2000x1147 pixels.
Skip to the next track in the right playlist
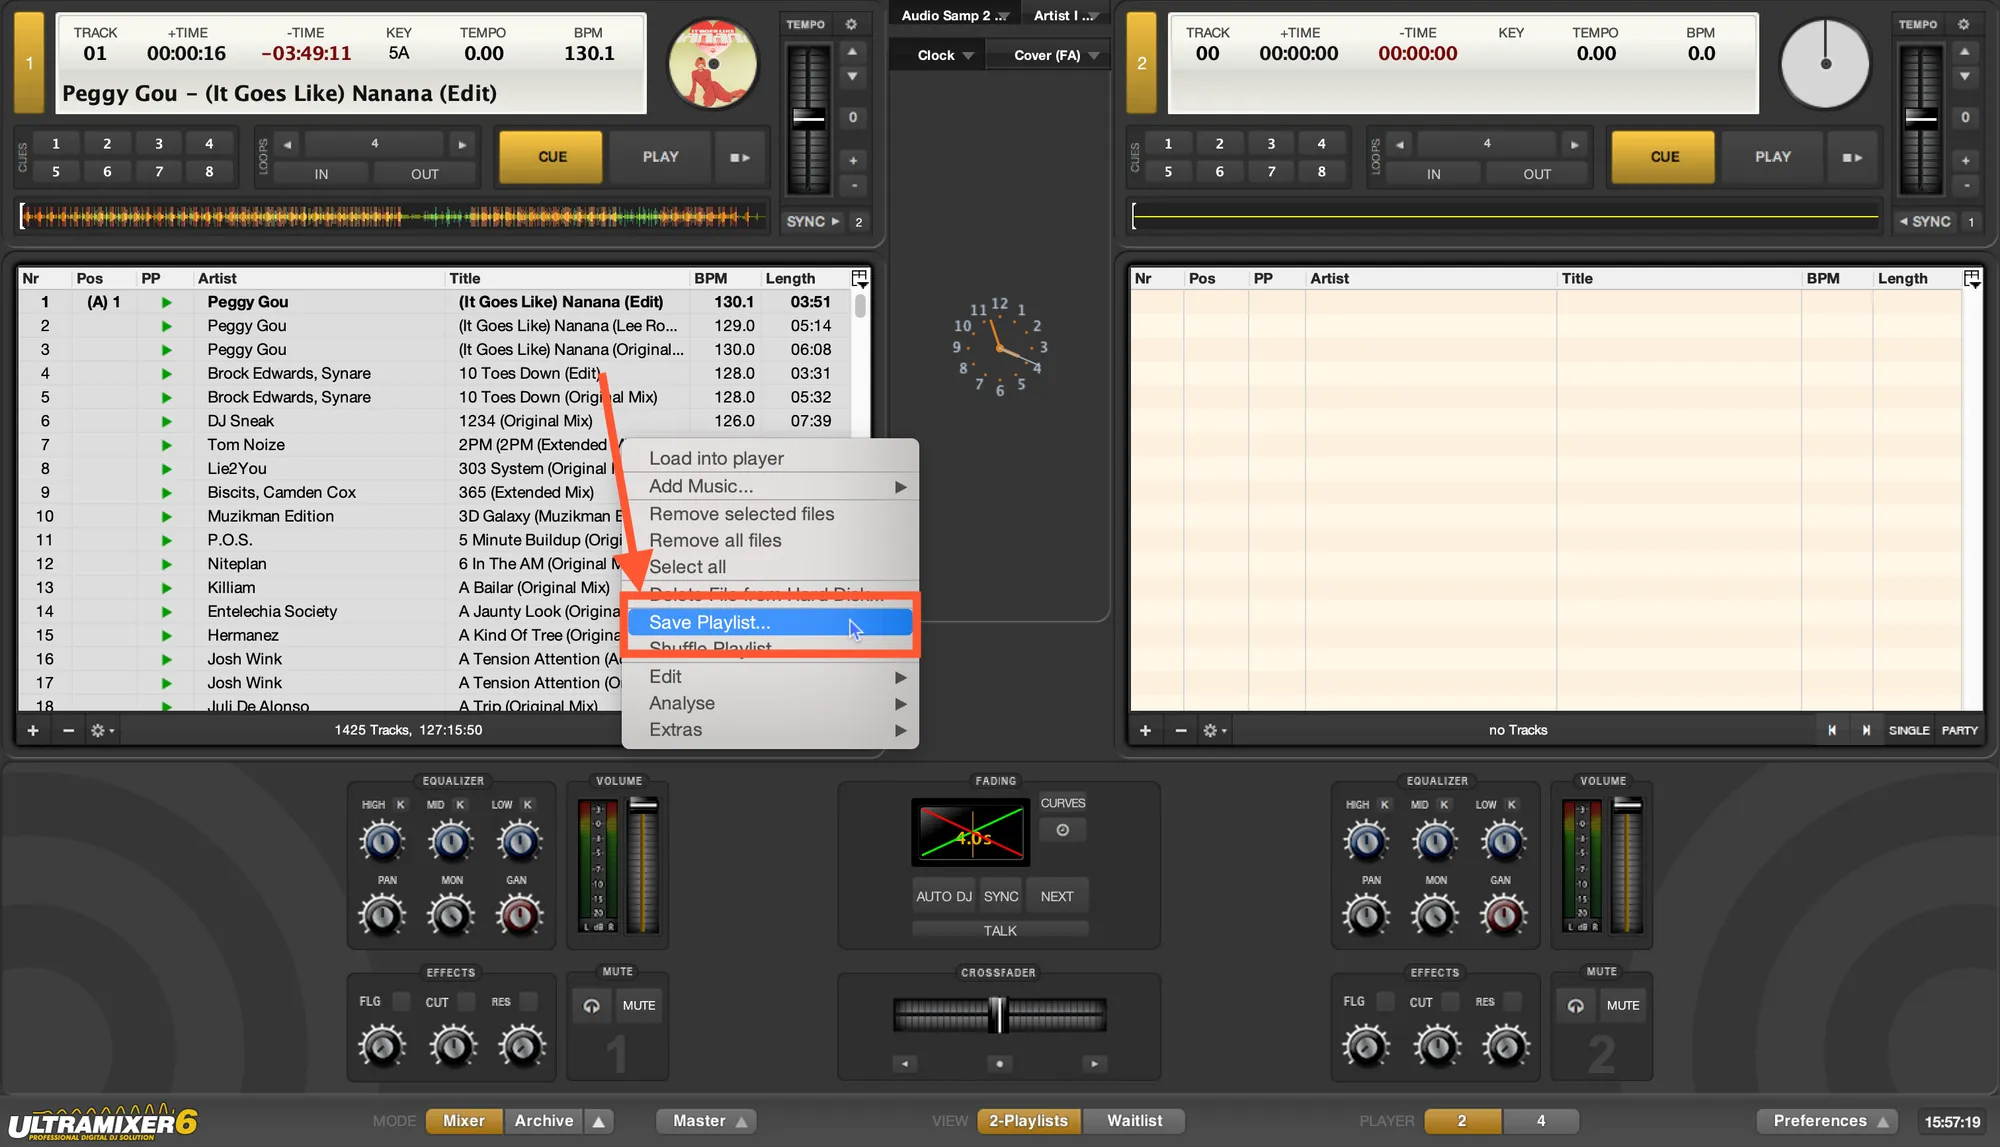1865,731
